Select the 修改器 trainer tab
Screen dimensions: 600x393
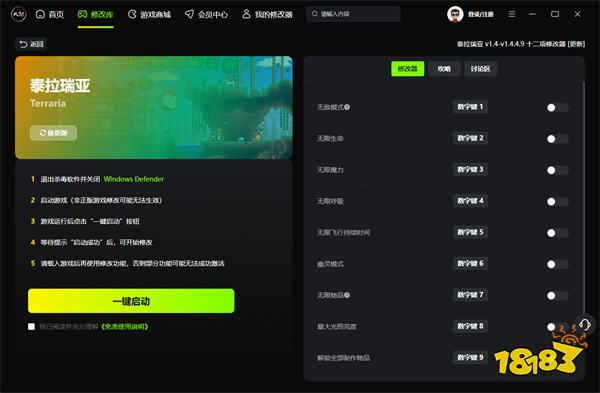(408, 69)
